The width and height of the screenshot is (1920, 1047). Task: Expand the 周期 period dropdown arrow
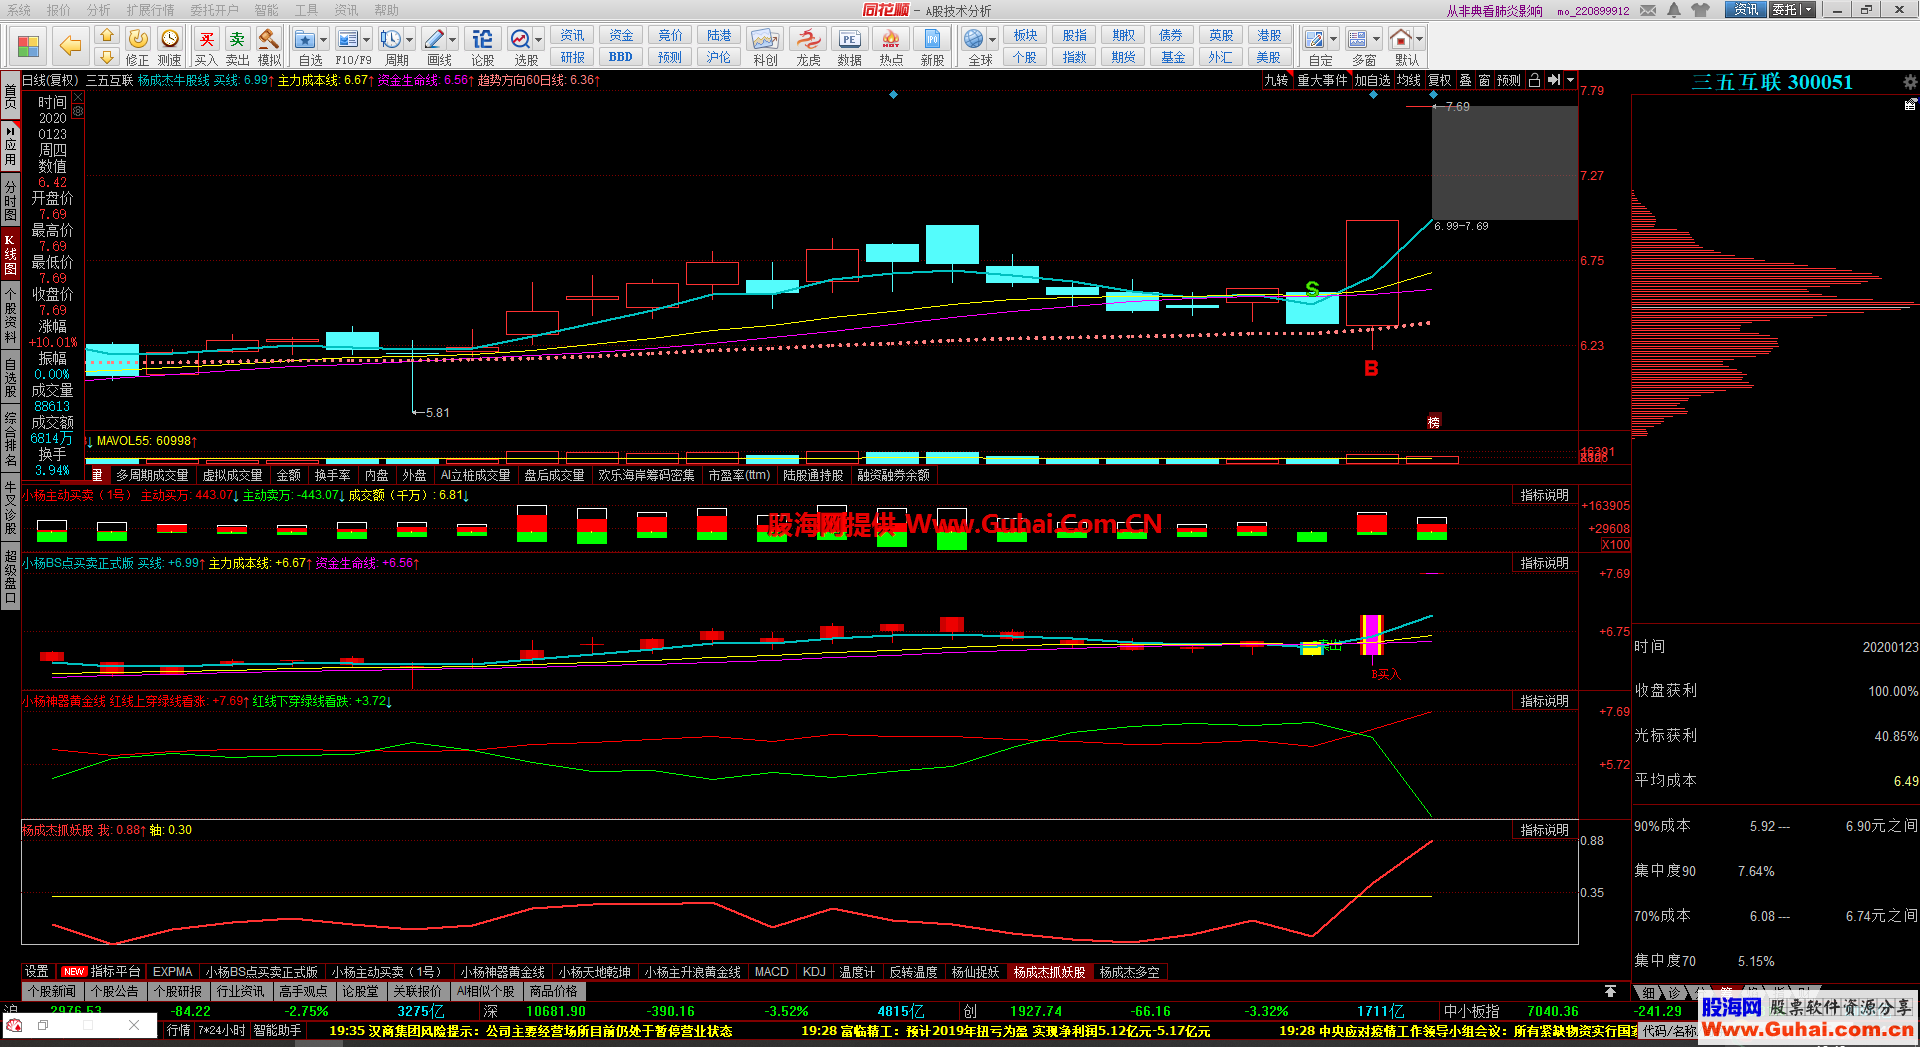(410, 40)
